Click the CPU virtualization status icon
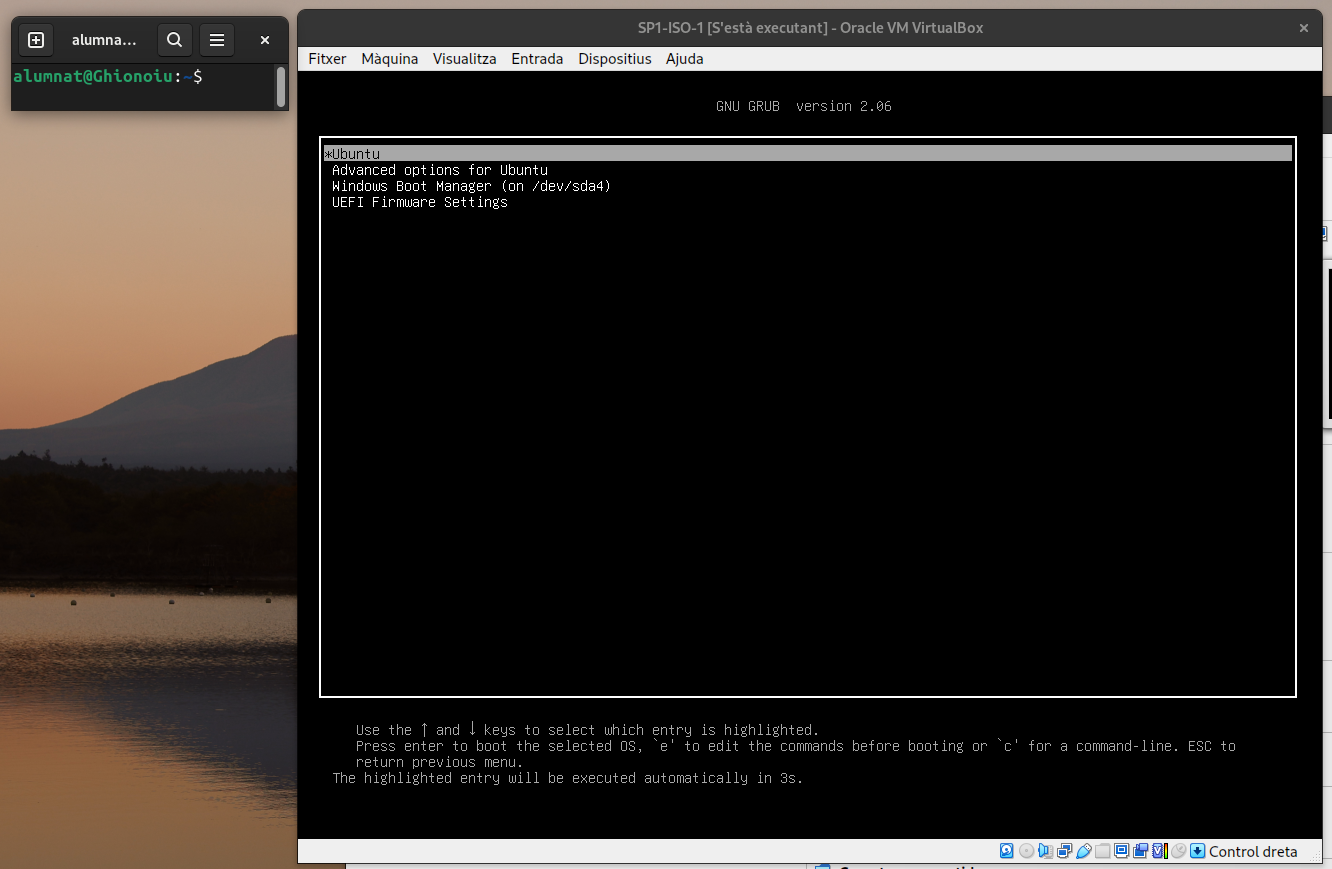Screen dimensions: 1332x869 (1159, 851)
